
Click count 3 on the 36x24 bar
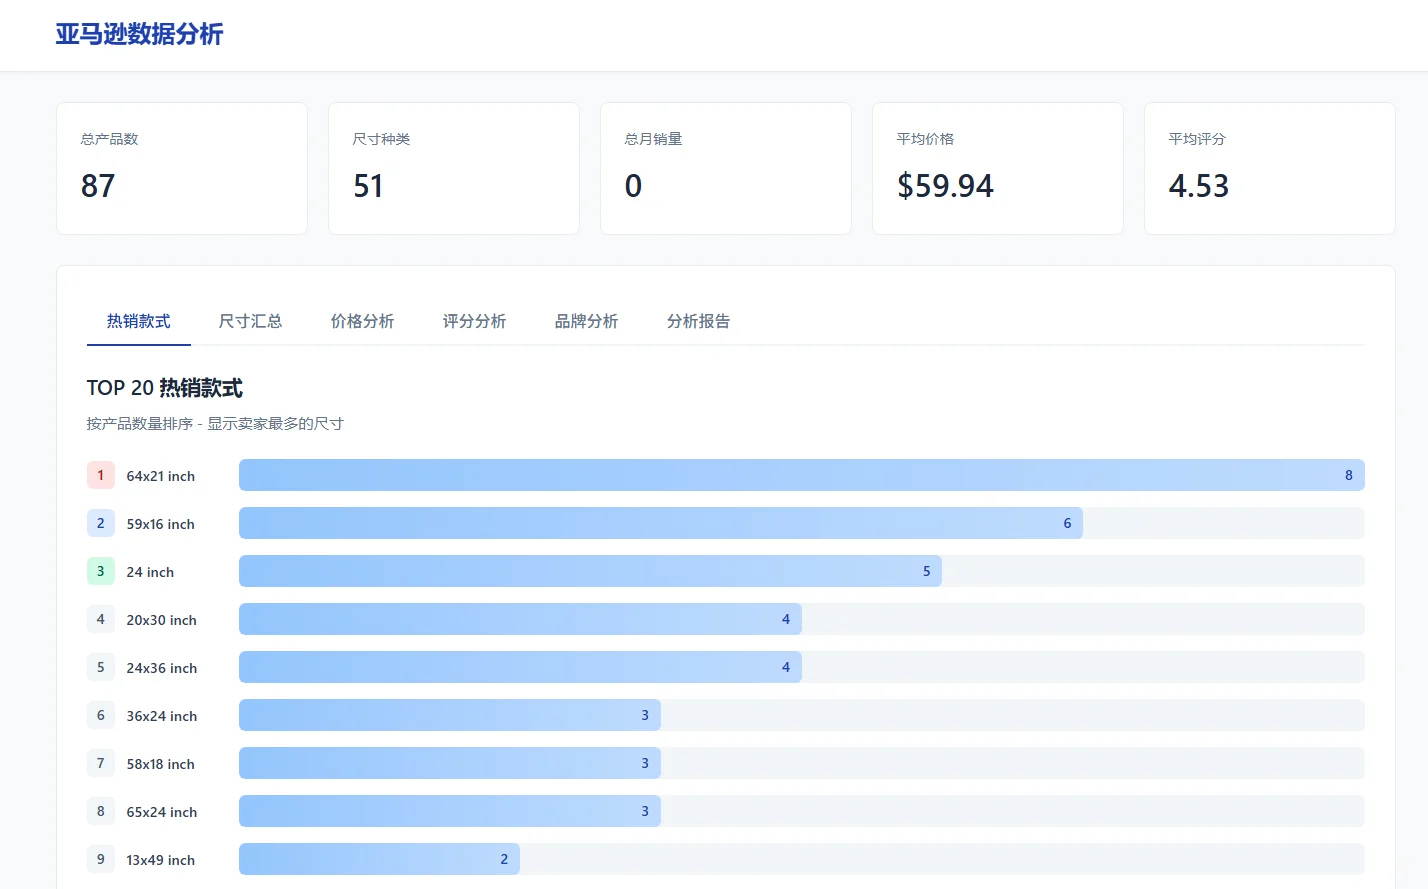point(645,715)
